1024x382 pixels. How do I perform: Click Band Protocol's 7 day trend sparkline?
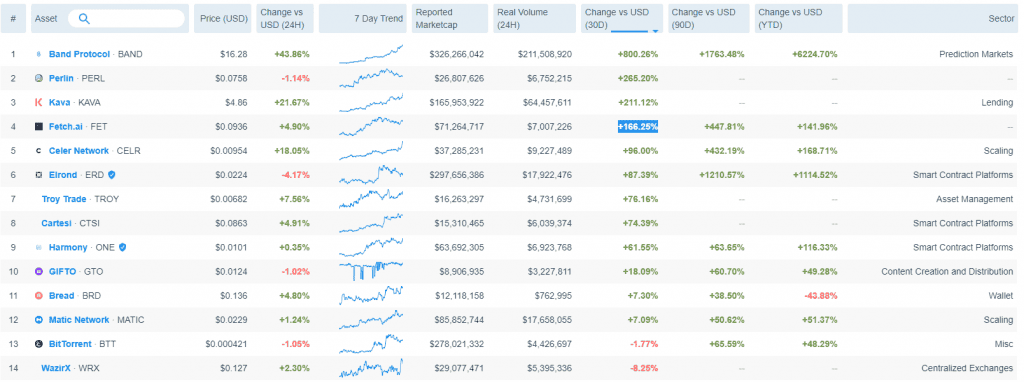pyautogui.click(x=371, y=54)
